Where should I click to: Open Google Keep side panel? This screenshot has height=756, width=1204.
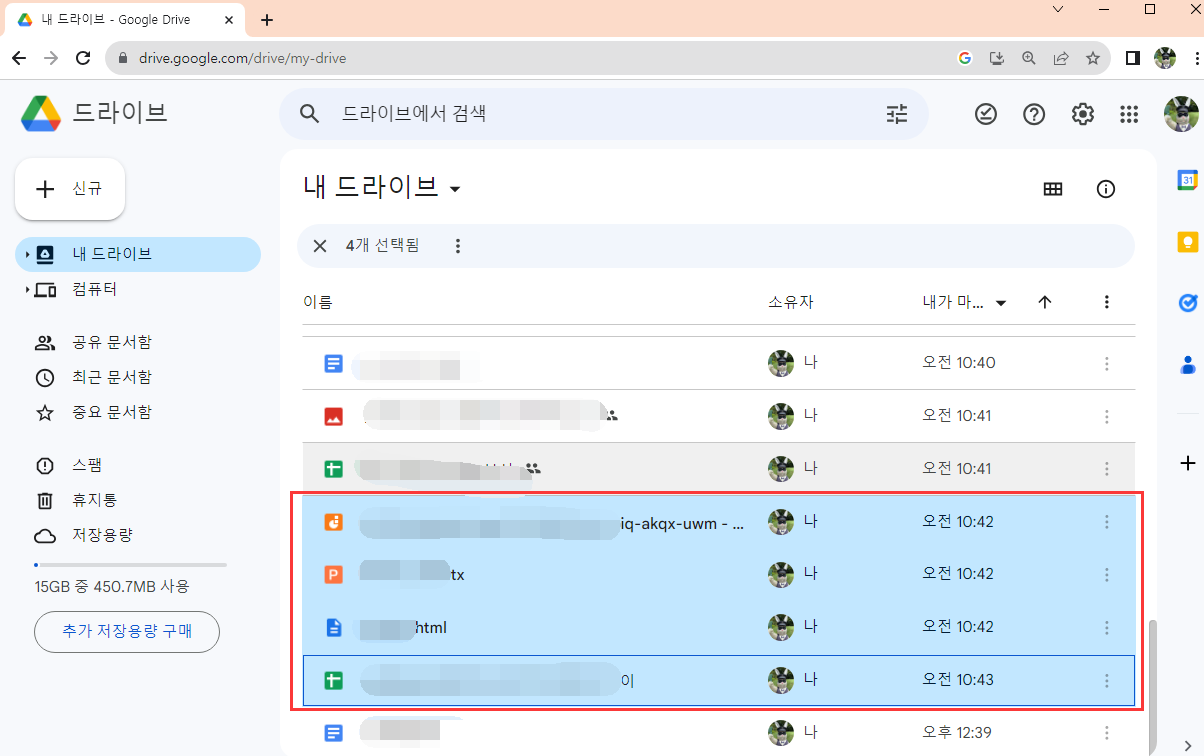tap(1186, 241)
